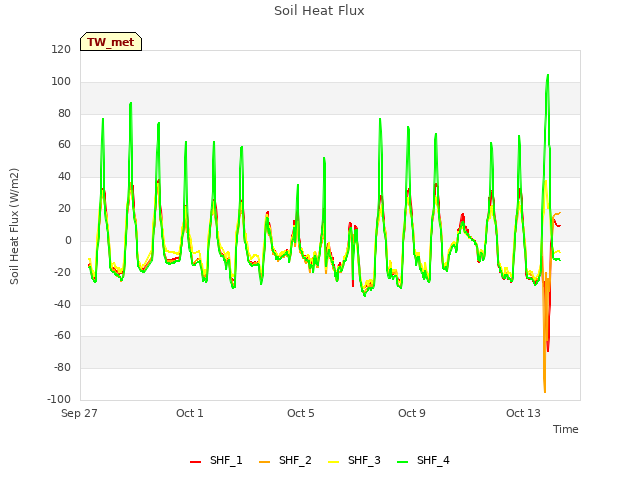The height and width of the screenshot is (480, 640).
Task: Toggle the SHF_4 legend entry
Action: point(423,460)
